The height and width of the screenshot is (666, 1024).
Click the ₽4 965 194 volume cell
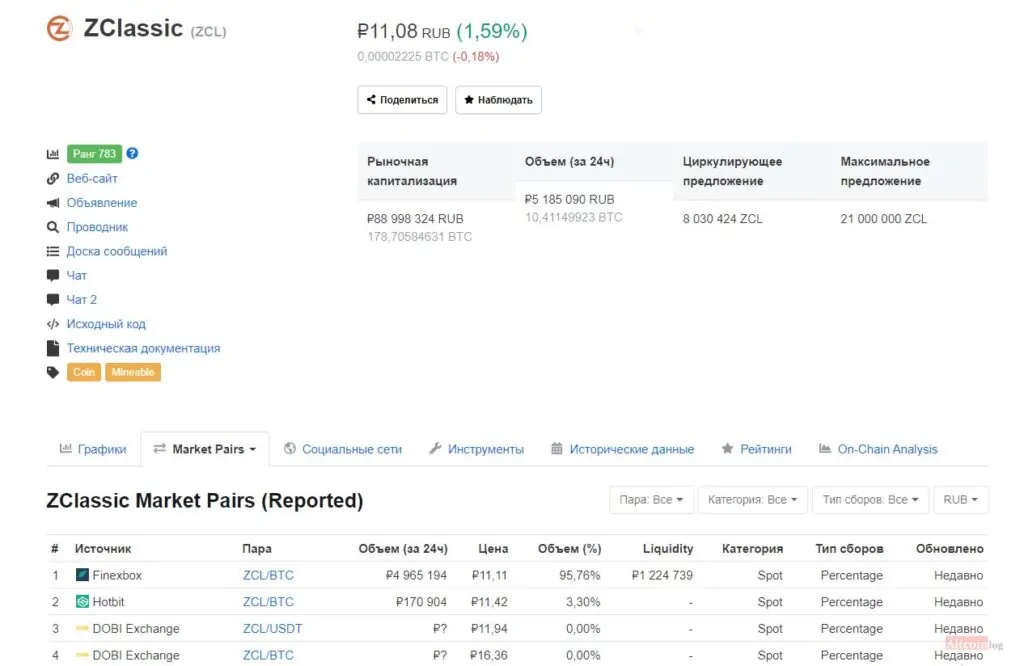[x=416, y=575]
